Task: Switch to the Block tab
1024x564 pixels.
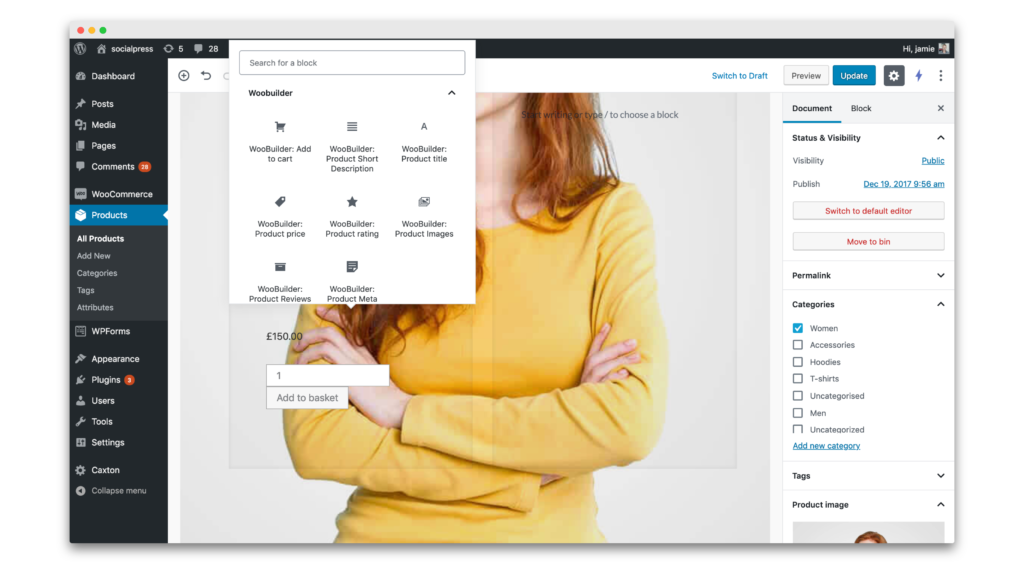Action: pyautogui.click(x=861, y=108)
